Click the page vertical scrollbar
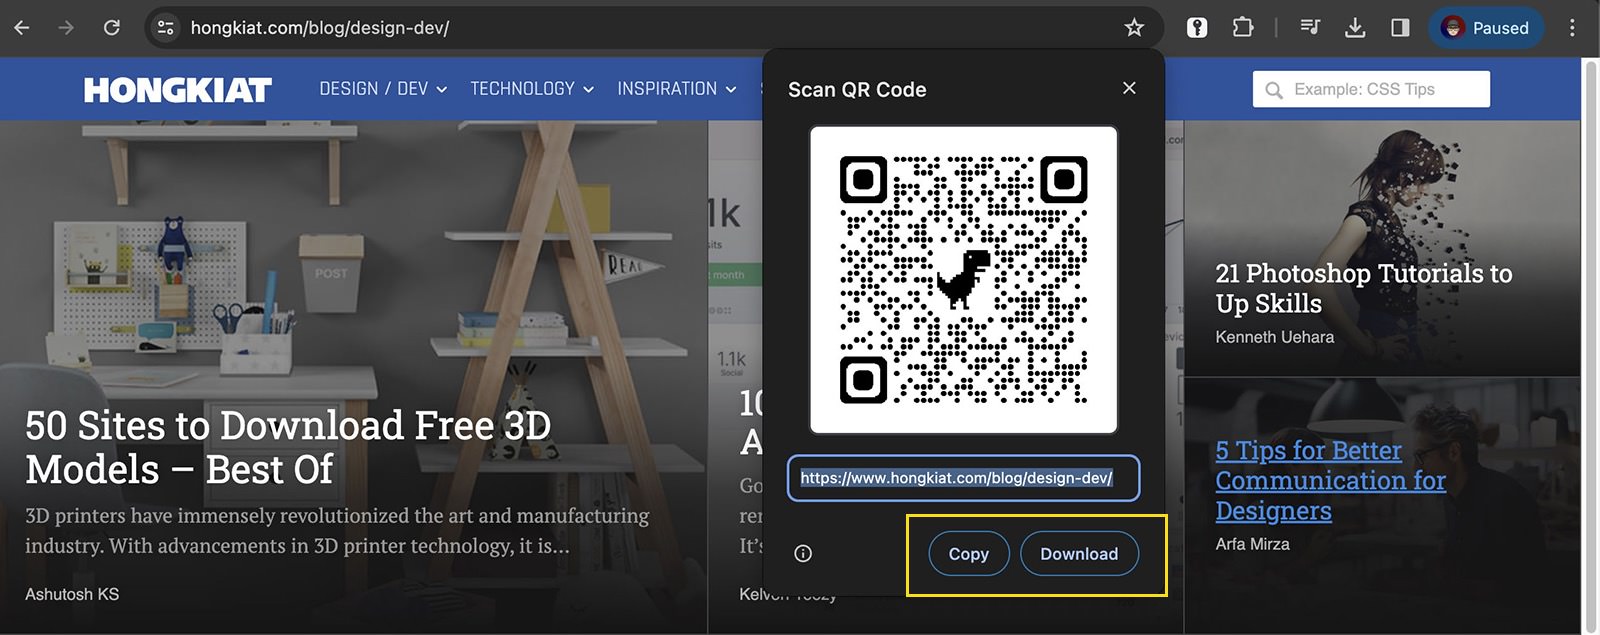The width and height of the screenshot is (1600, 635). click(x=1590, y=346)
